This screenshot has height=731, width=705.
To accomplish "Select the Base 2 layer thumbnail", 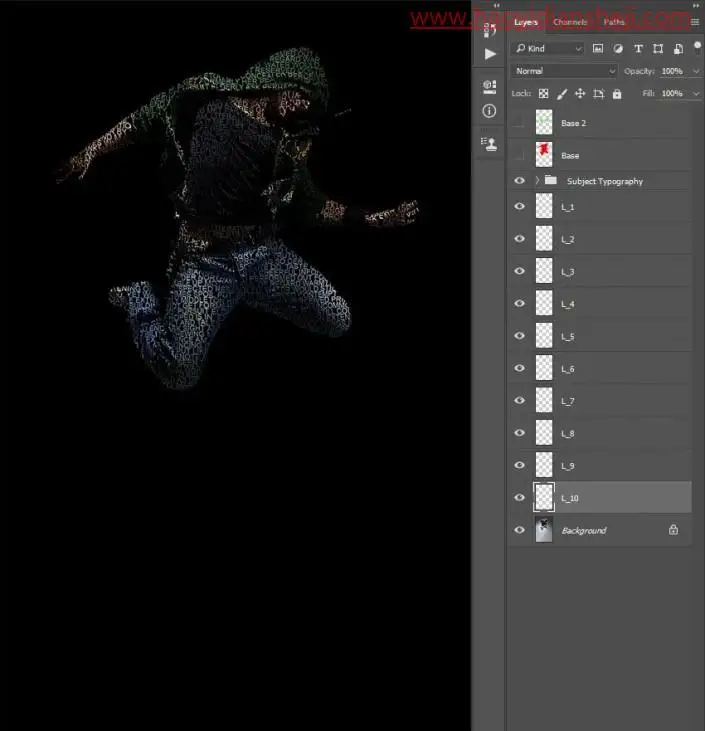I will click(x=544, y=123).
